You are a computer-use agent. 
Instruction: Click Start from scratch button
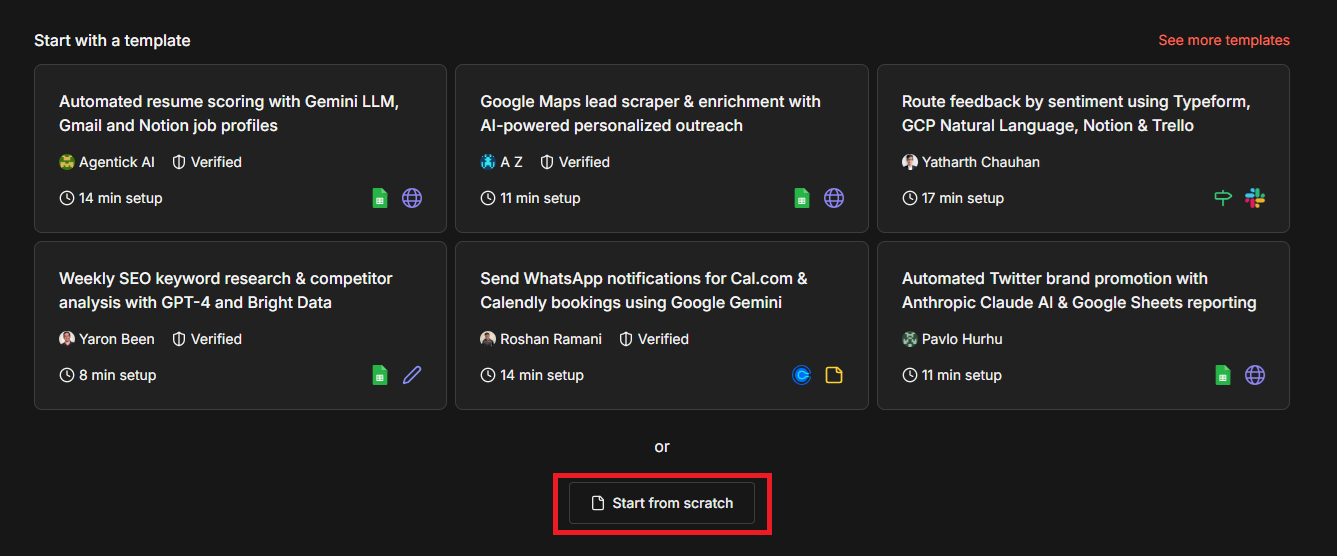tap(662, 503)
